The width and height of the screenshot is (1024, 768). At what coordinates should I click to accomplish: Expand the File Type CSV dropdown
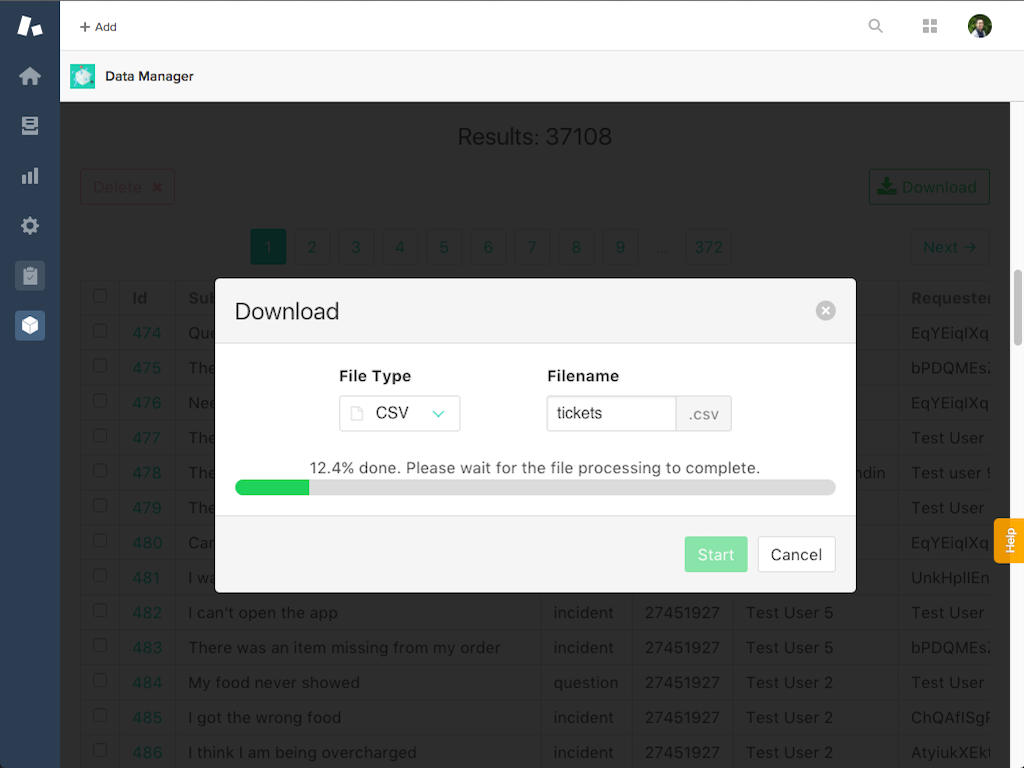pyautogui.click(x=400, y=413)
